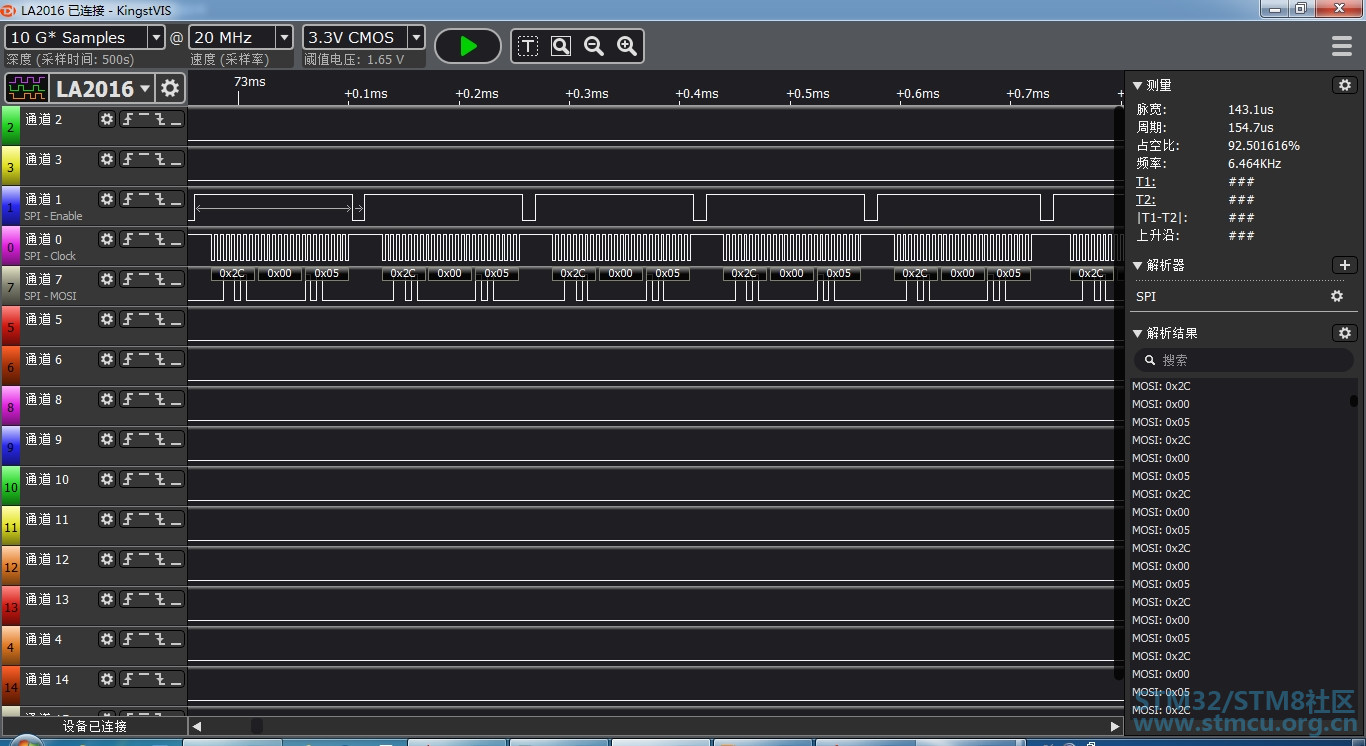Click the SPI - Enable channel label

point(53,216)
